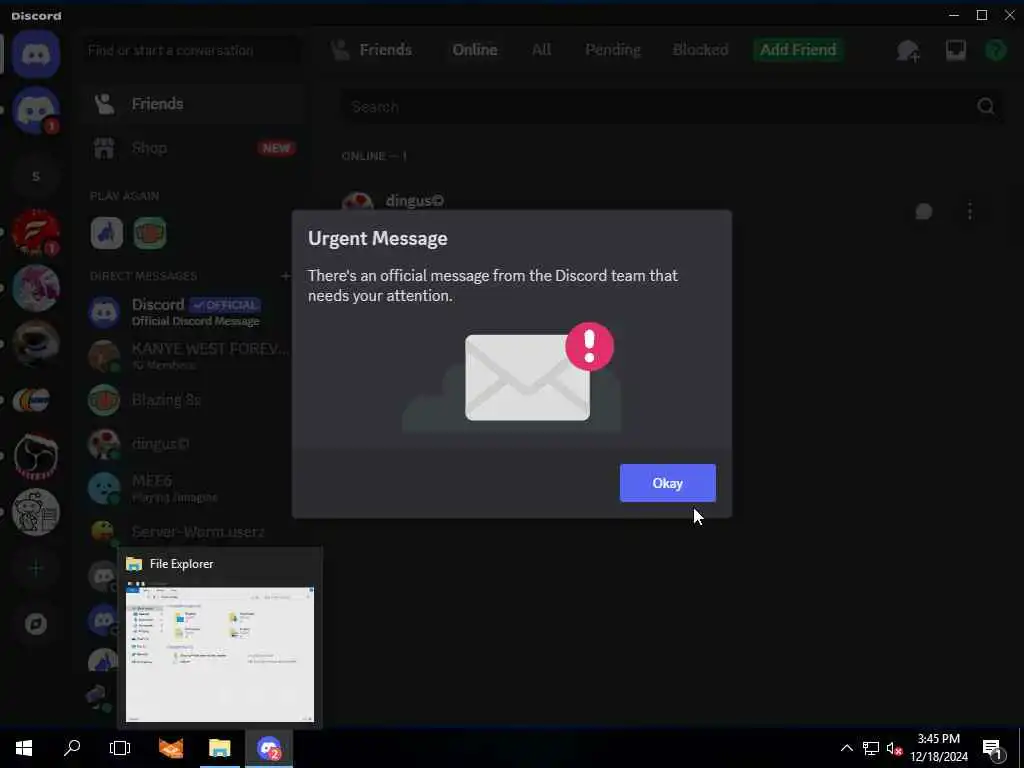Switch to the Online tab

pyautogui.click(x=475, y=50)
